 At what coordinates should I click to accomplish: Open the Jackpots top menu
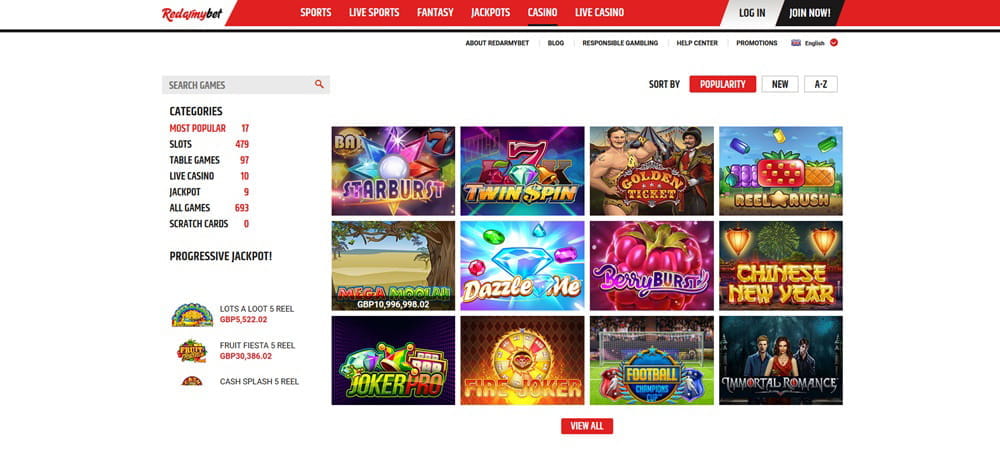pyautogui.click(x=490, y=13)
